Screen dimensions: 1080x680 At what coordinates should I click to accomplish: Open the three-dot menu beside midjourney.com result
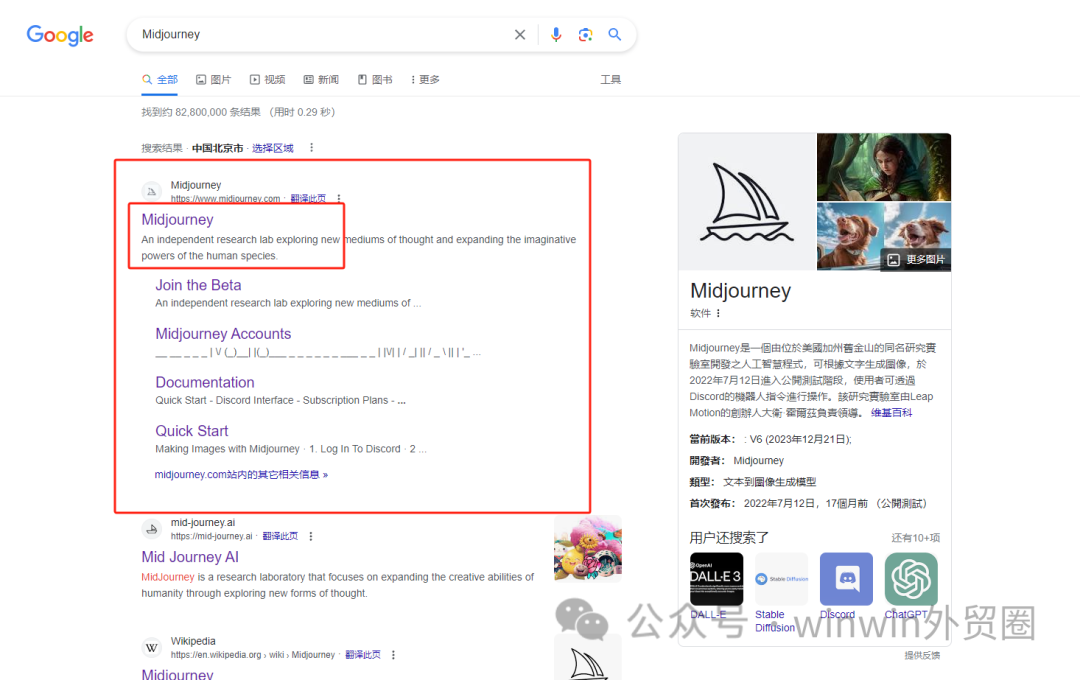[x=338, y=197]
